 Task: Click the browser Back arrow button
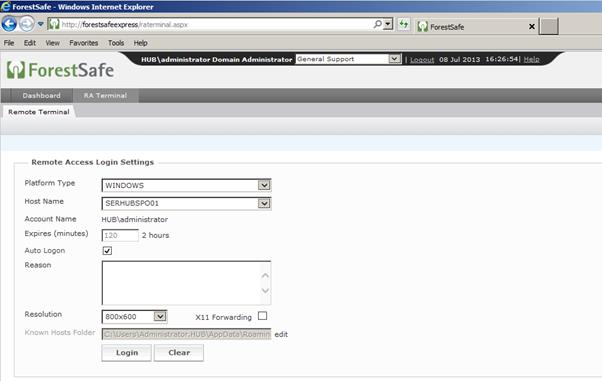(9, 24)
